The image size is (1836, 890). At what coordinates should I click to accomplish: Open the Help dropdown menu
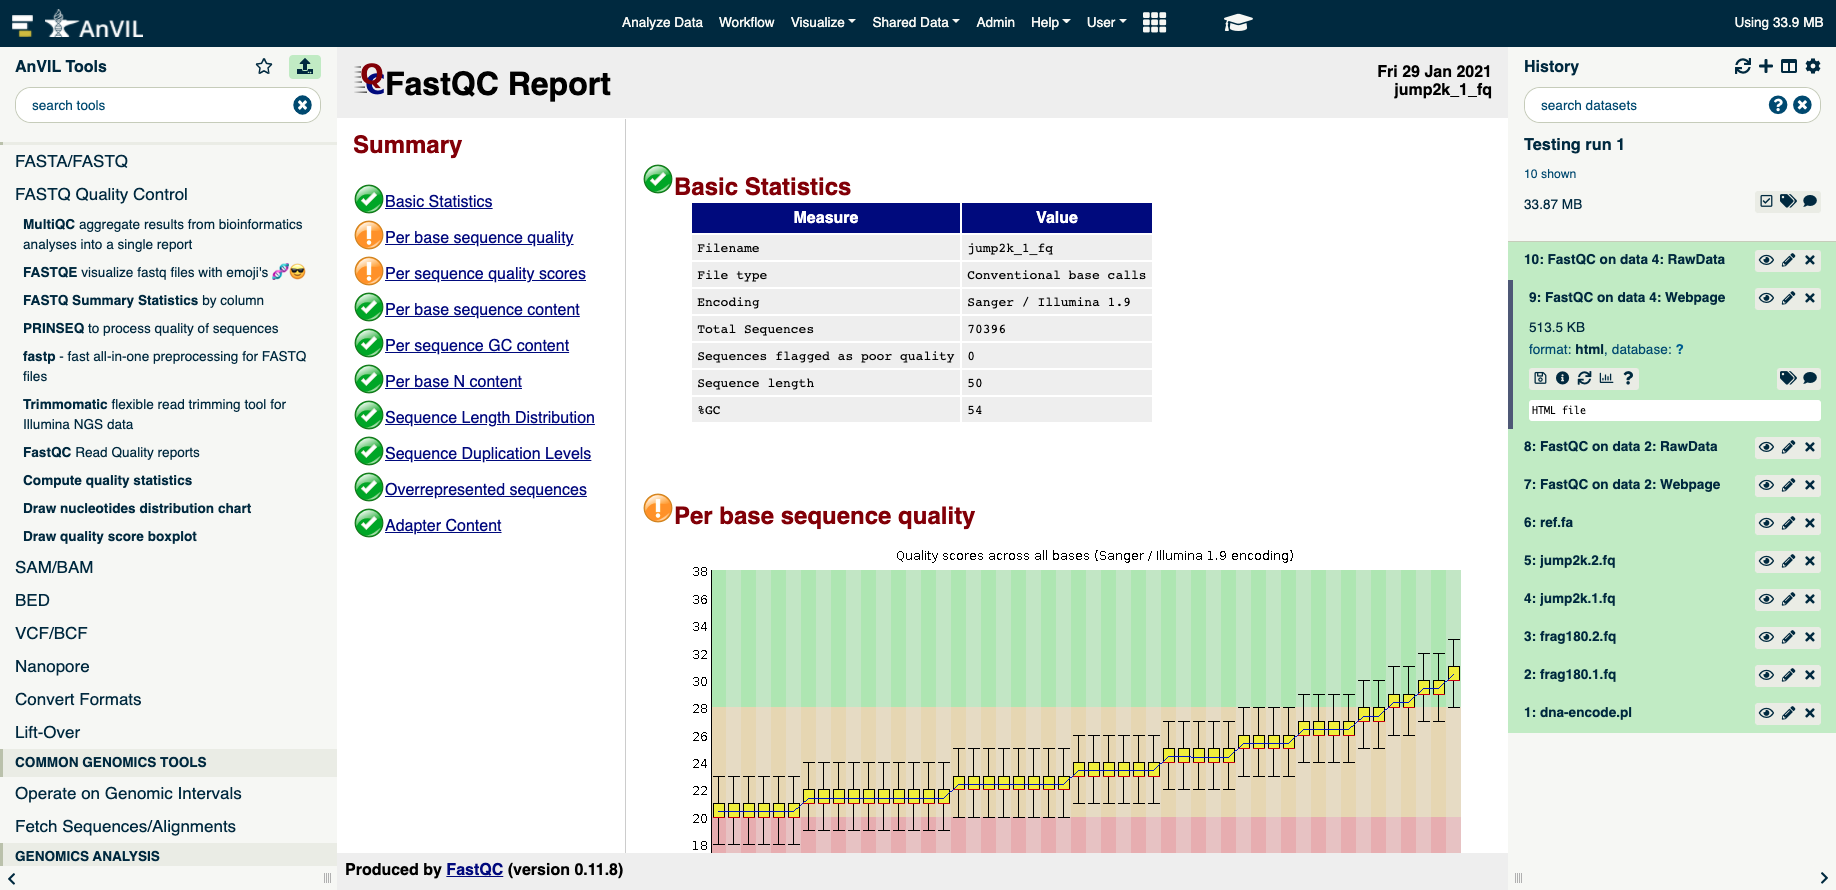[1050, 22]
